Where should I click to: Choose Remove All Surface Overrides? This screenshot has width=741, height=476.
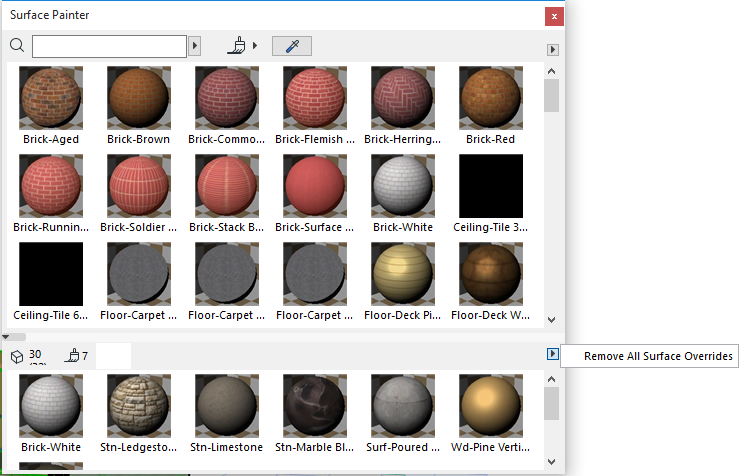click(x=658, y=356)
